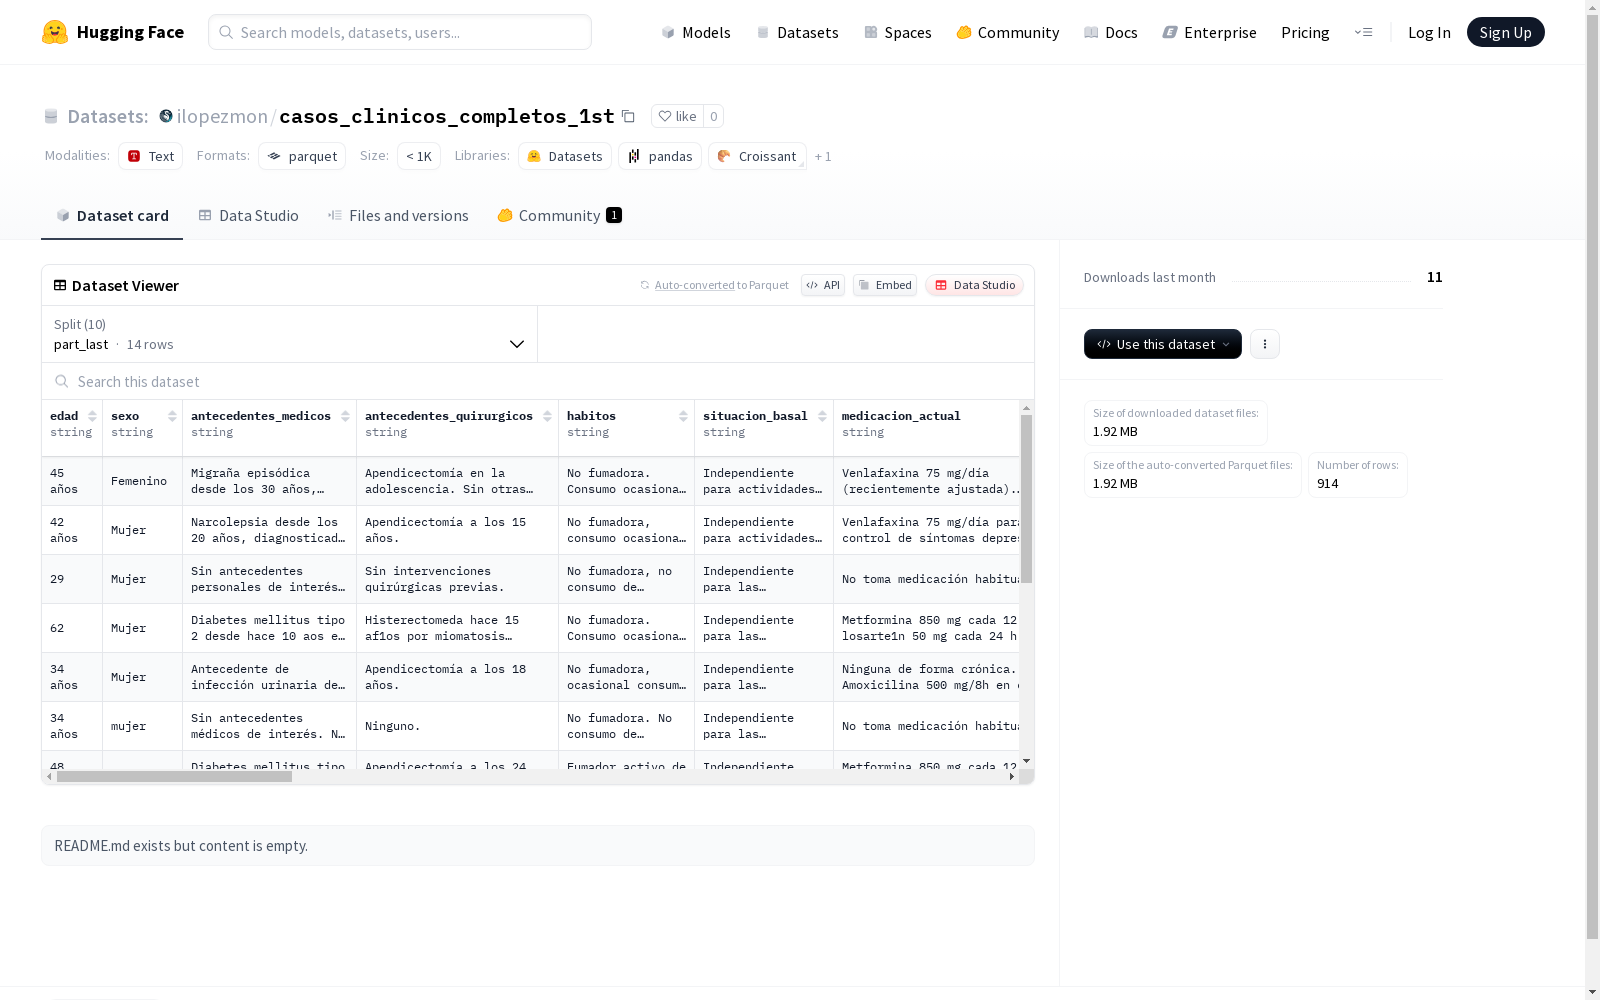The width and height of the screenshot is (1600, 1000).
Task: Click the Log In link
Action: click(x=1429, y=32)
